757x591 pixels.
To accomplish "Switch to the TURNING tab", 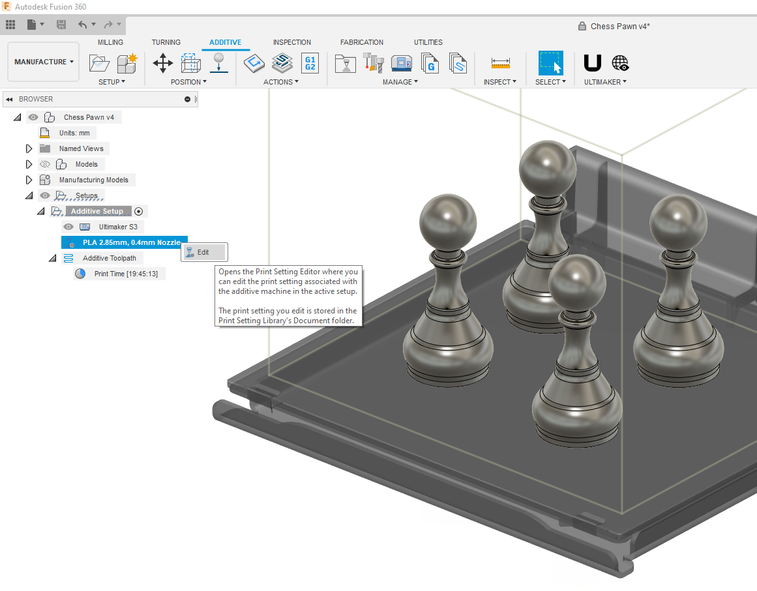I will pos(166,42).
